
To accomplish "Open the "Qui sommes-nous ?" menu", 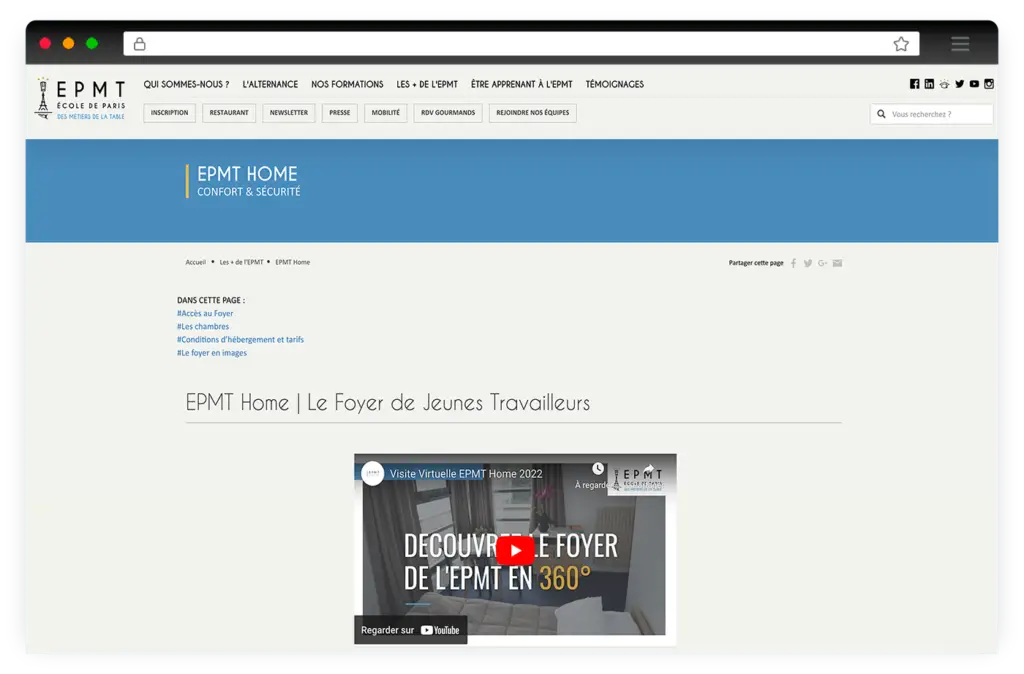I will (186, 85).
